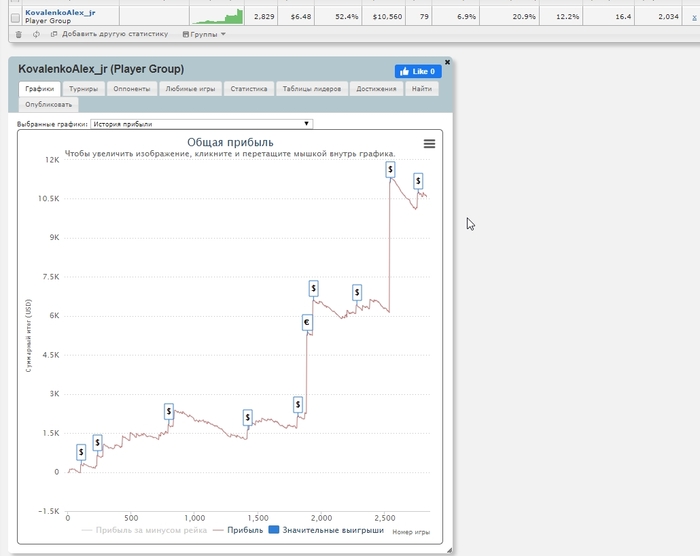Click the last $ marker at chart right
The height and width of the screenshot is (556, 700).
point(418,181)
